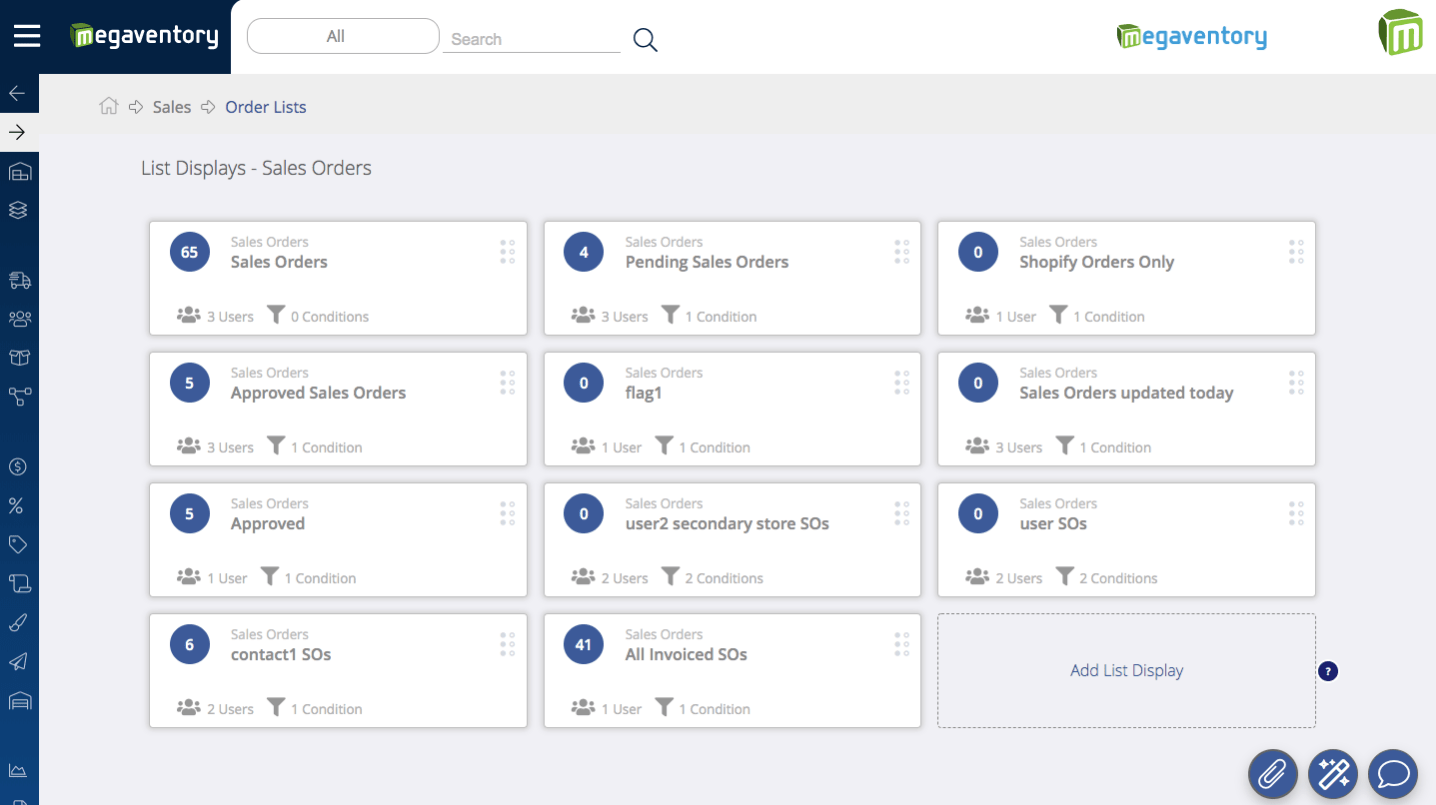1436x805 pixels.
Task: Open options on All Invoiced SOs card
Action: pos(901,643)
